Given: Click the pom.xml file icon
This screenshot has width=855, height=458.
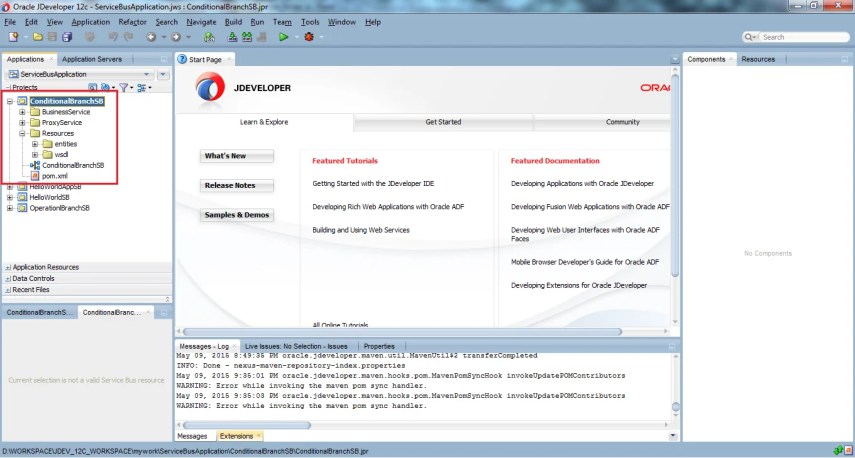Looking at the screenshot, I should pyautogui.click(x=35, y=176).
